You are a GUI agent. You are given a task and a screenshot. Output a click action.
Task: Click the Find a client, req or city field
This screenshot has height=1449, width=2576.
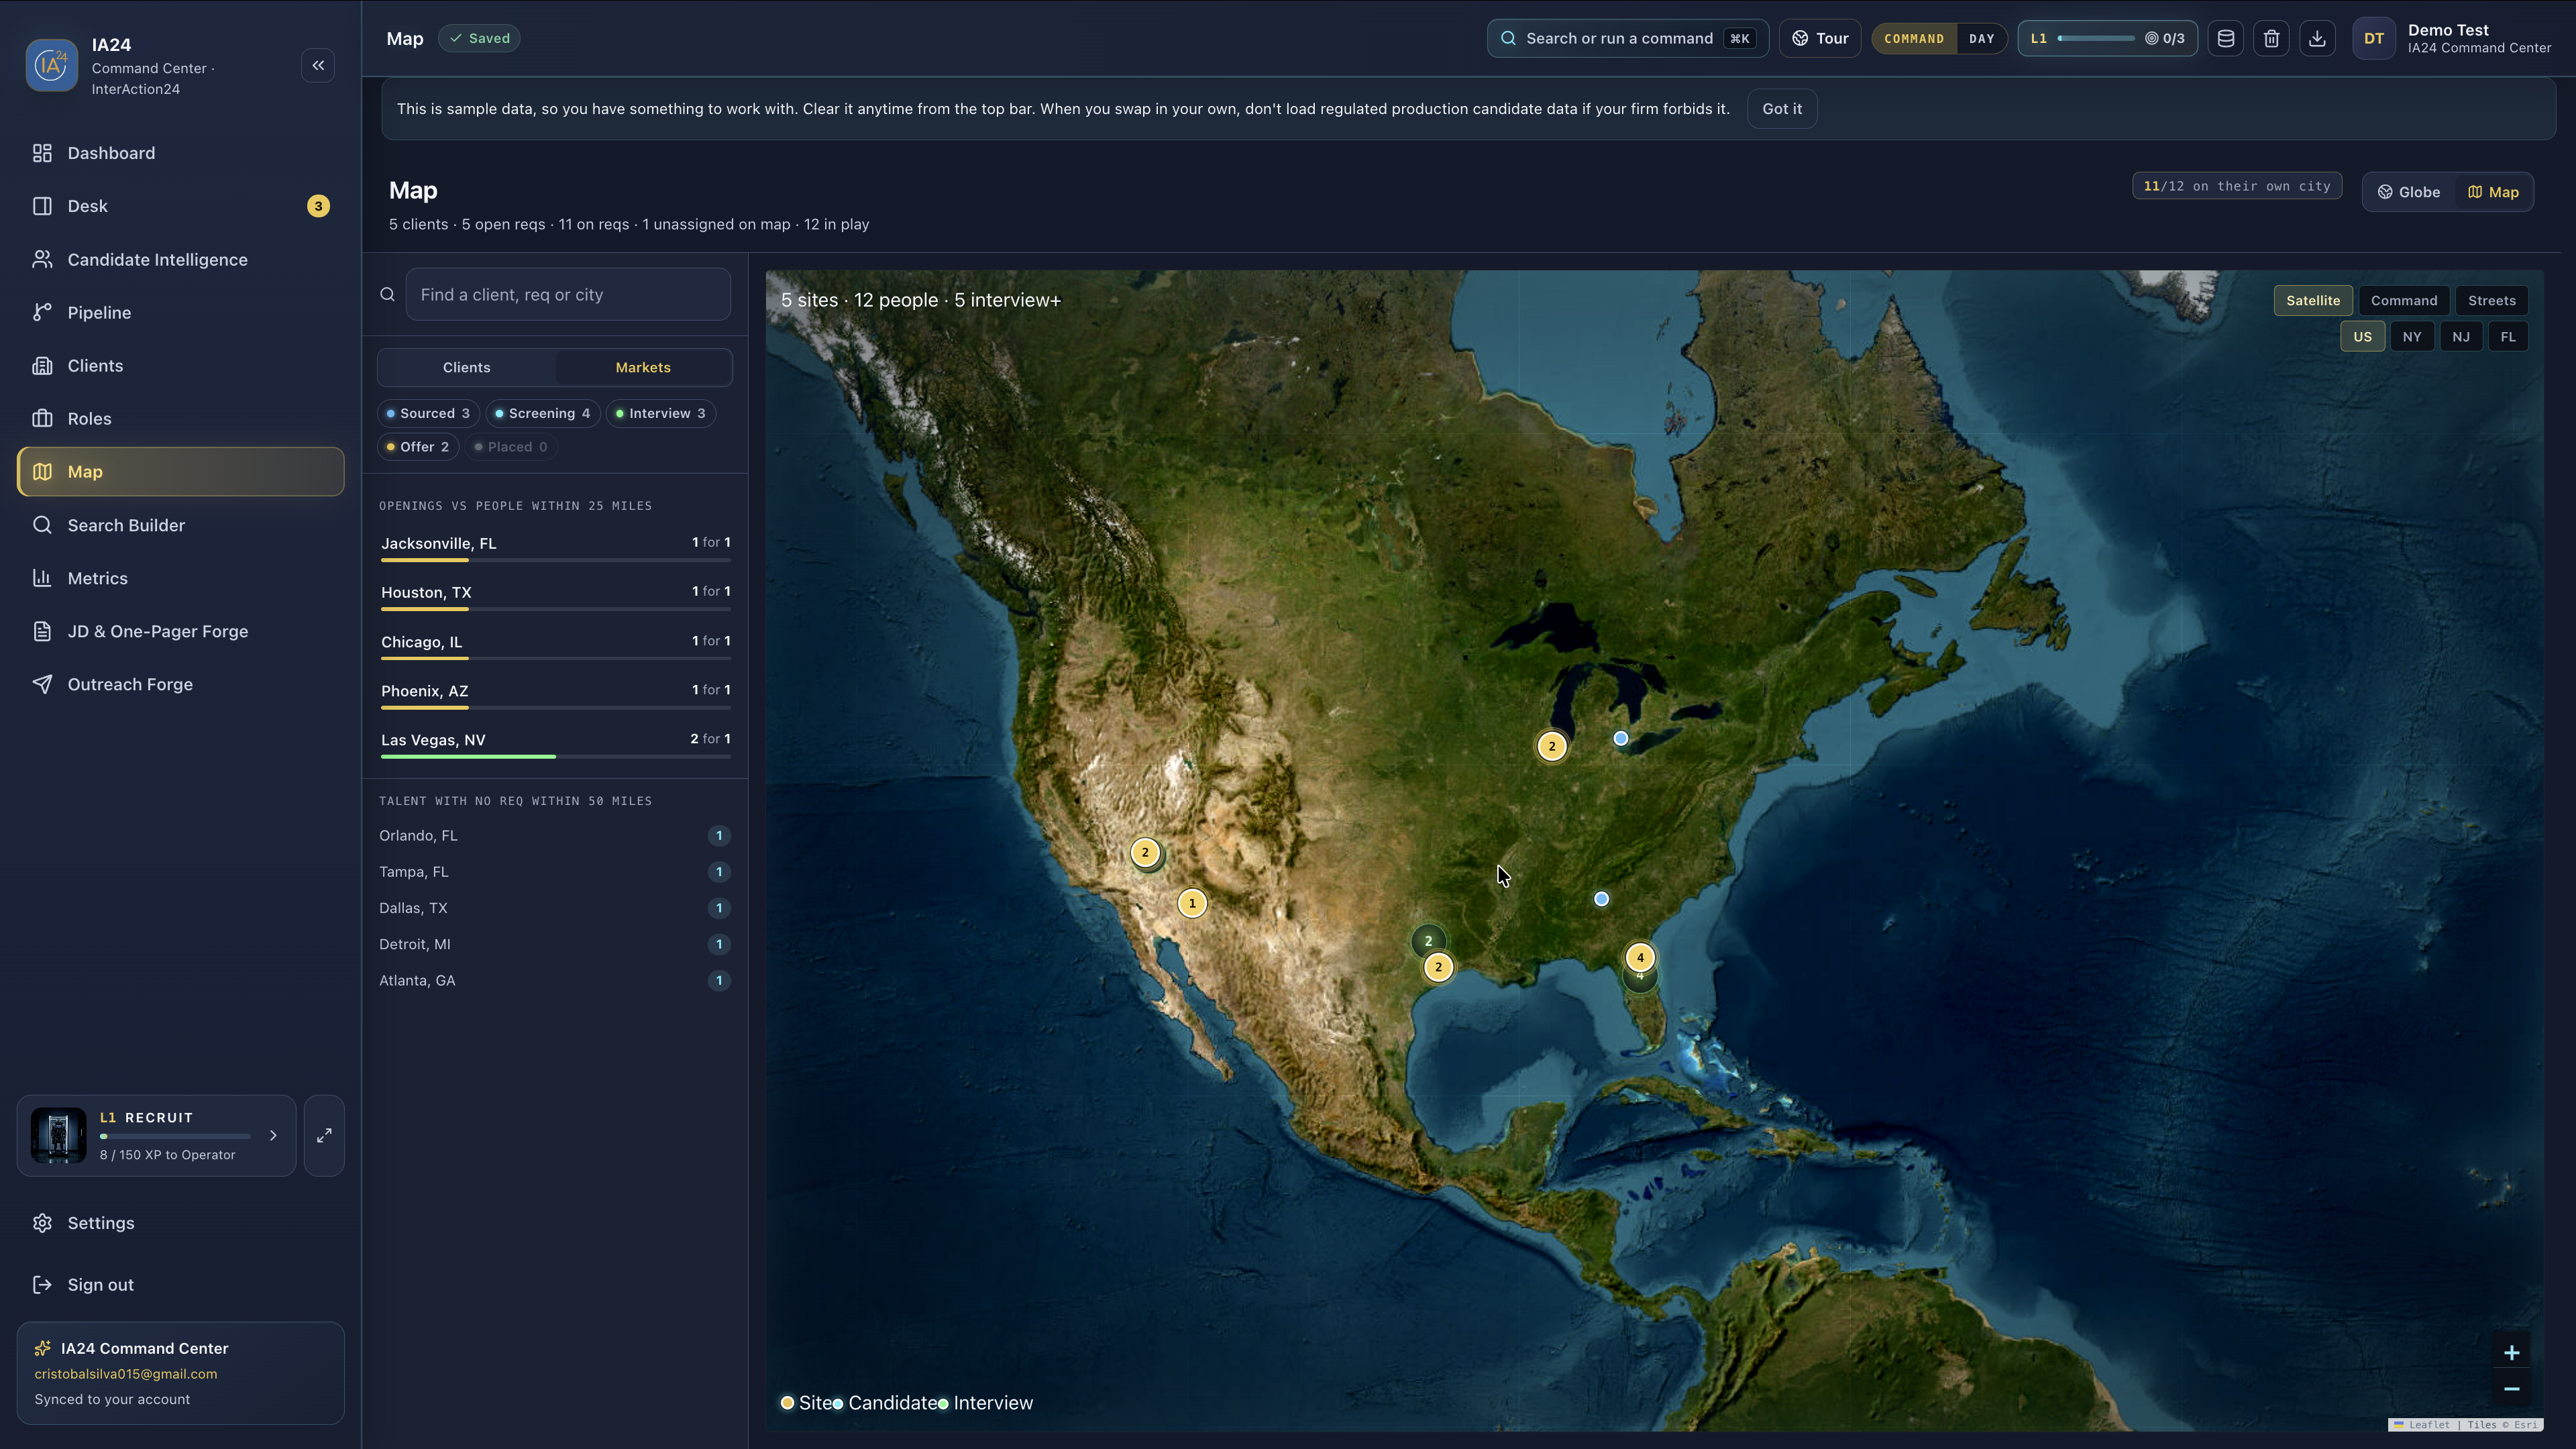568,294
